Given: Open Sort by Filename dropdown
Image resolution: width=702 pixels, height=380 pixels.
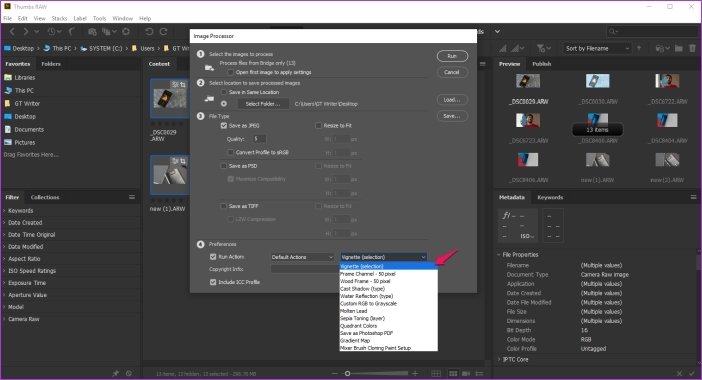Looking at the screenshot, I should [597, 48].
